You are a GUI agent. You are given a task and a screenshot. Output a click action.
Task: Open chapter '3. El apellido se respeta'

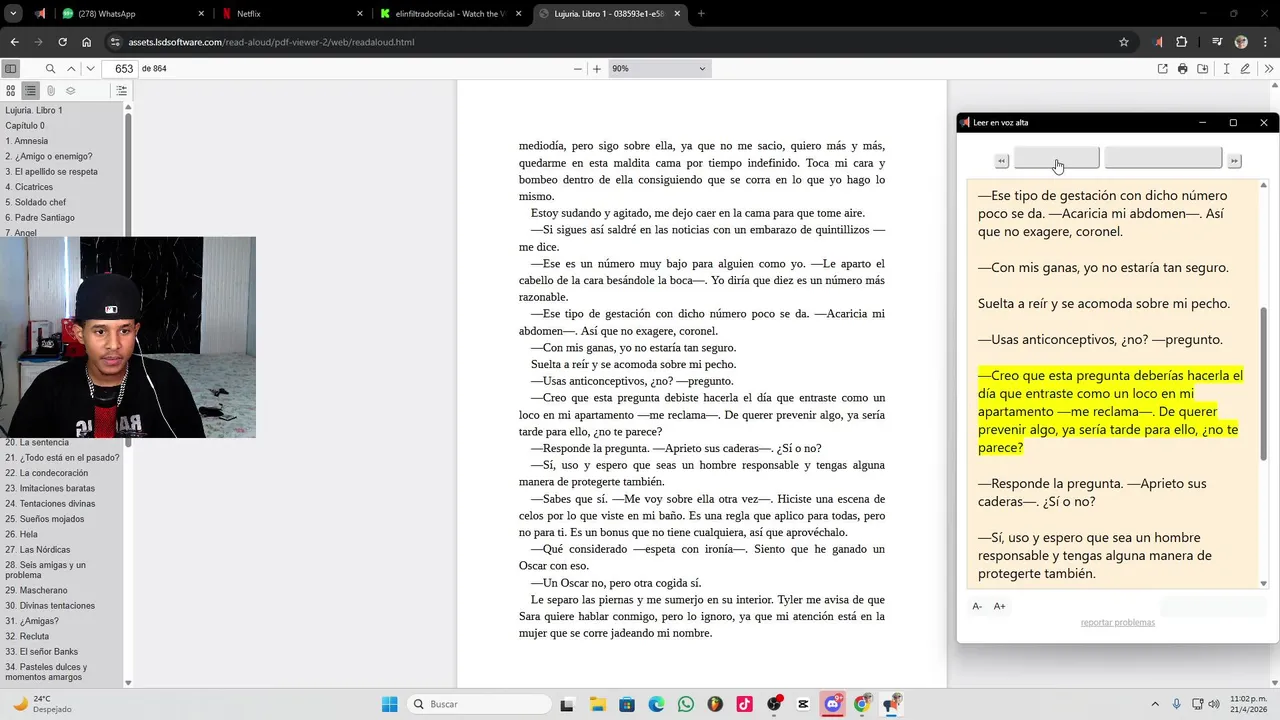click(52, 172)
